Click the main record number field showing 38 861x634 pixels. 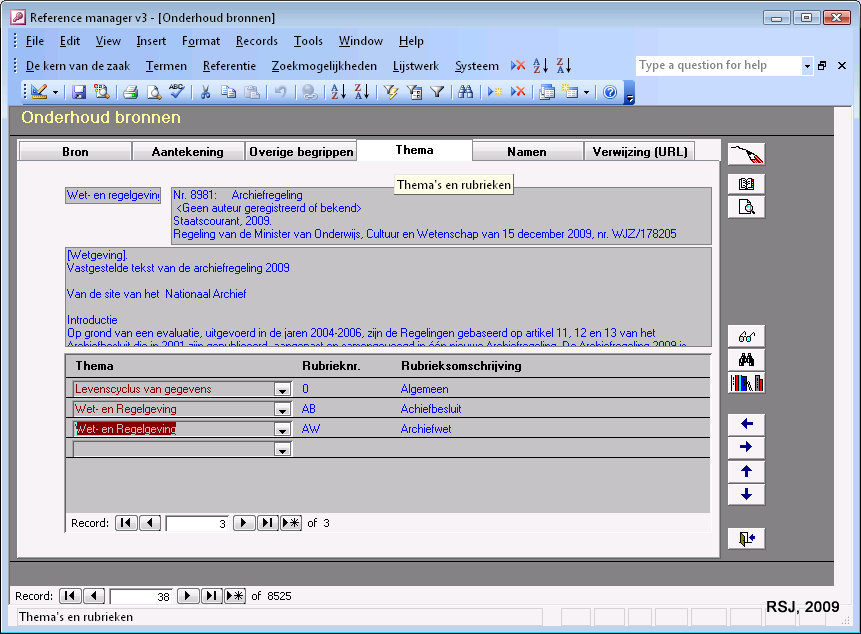pyautogui.click(x=140, y=596)
